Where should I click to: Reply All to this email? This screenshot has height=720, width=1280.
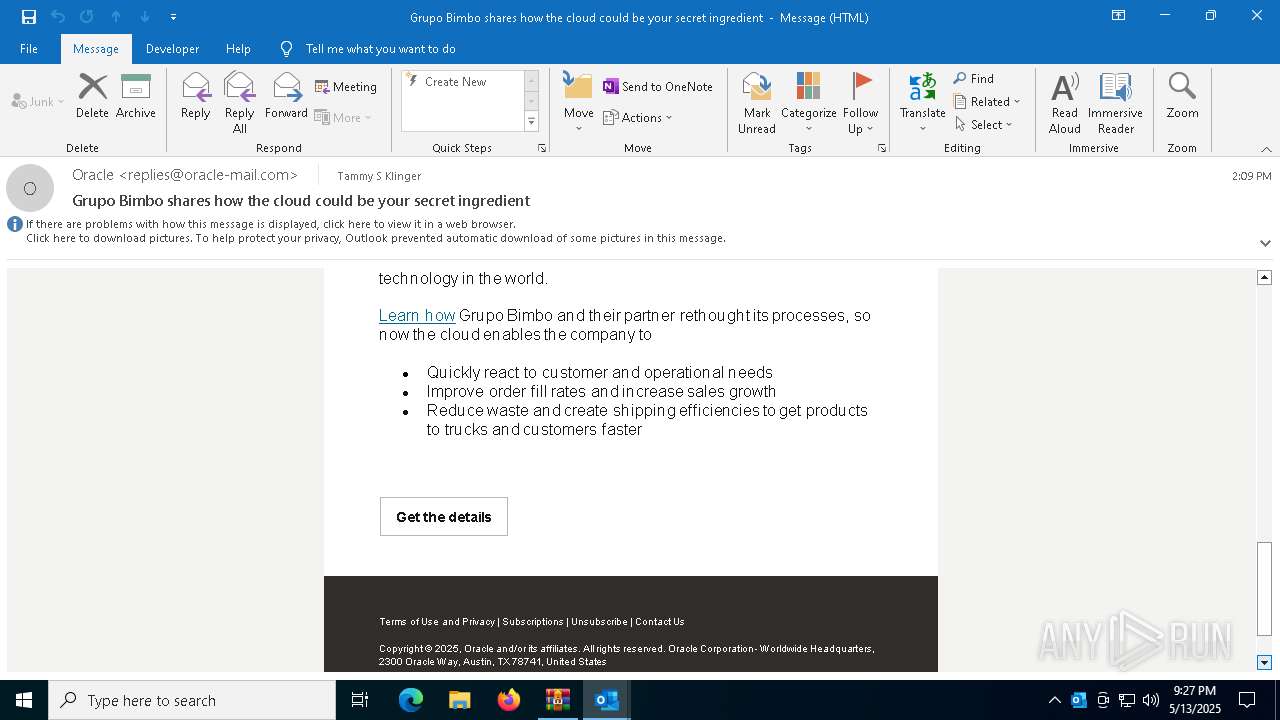(x=240, y=102)
